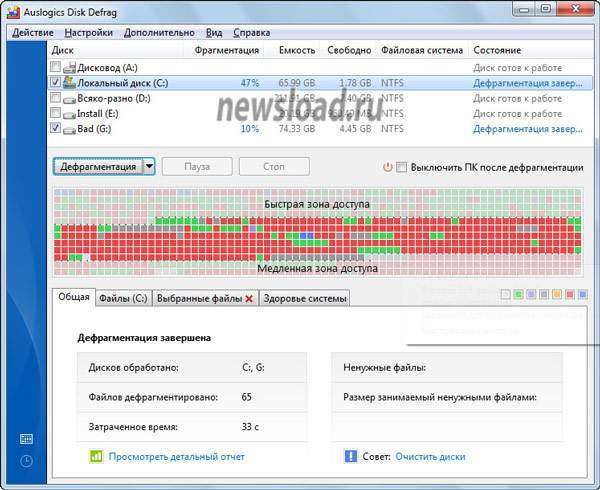Click the blue exclamation advice icon
The height and width of the screenshot is (490, 600).
pos(351,456)
